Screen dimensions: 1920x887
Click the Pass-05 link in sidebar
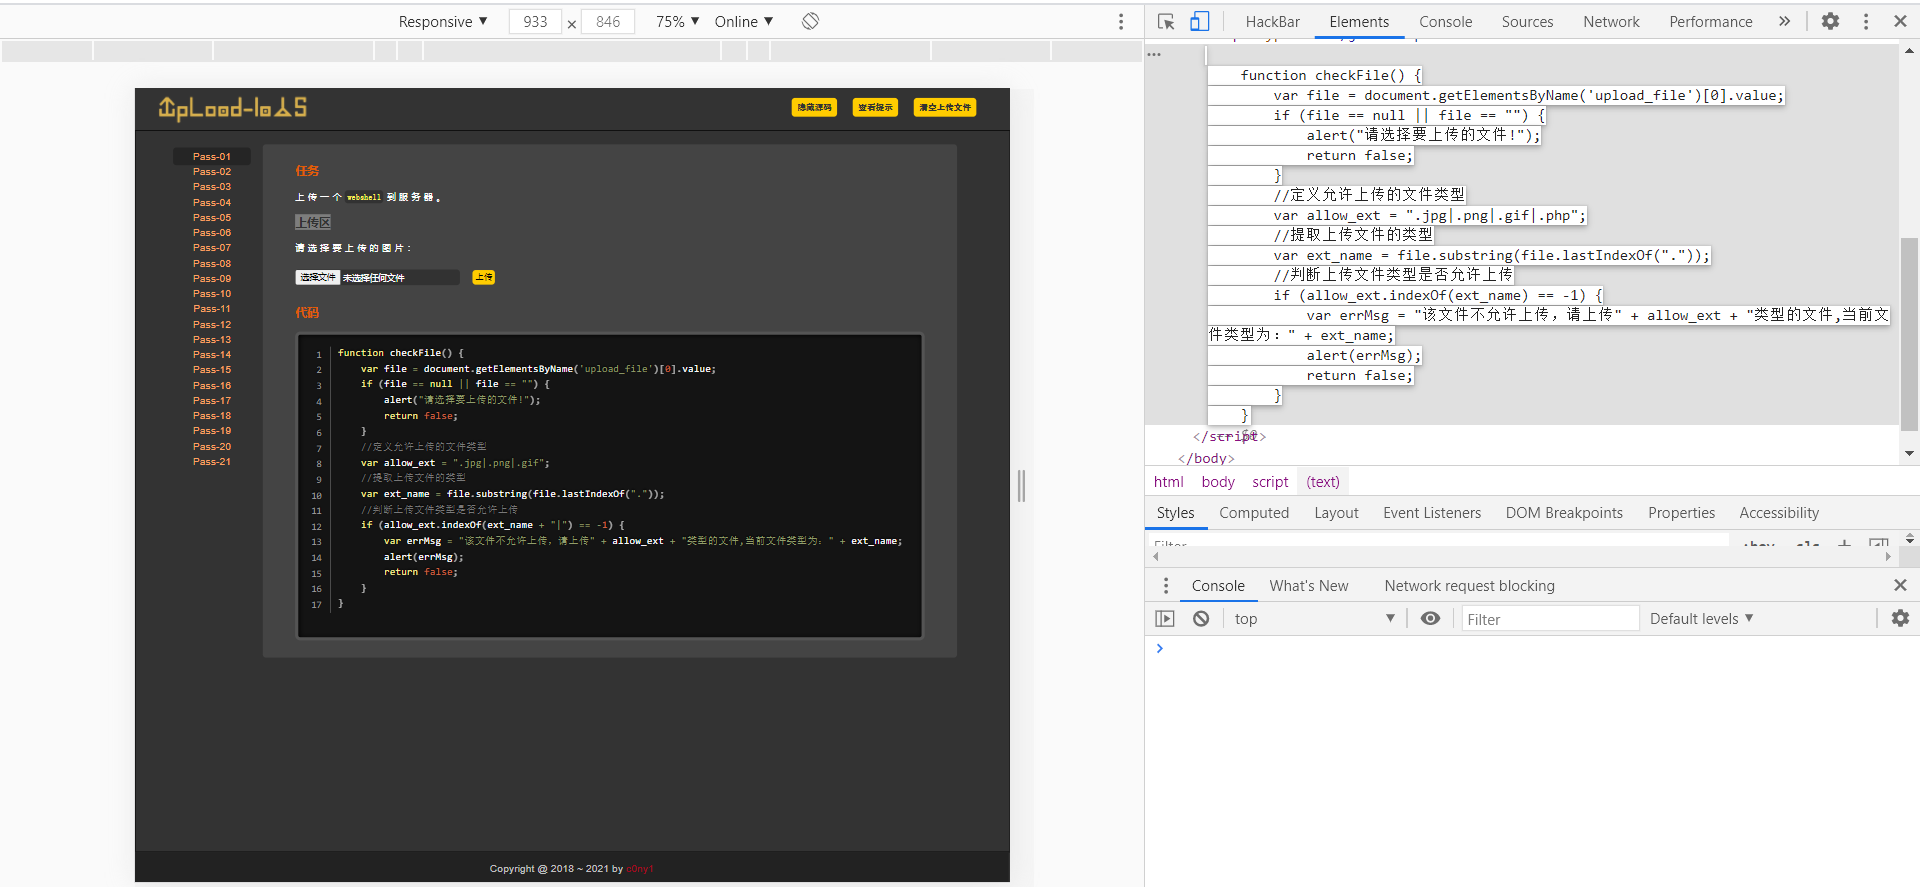point(212,217)
